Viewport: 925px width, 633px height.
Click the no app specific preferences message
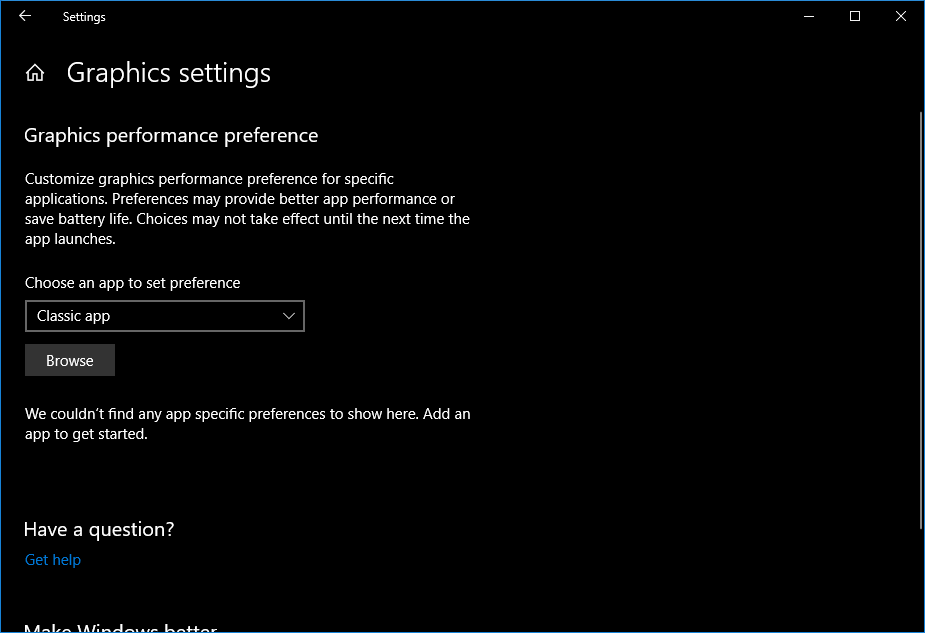pyautogui.click(x=247, y=424)
